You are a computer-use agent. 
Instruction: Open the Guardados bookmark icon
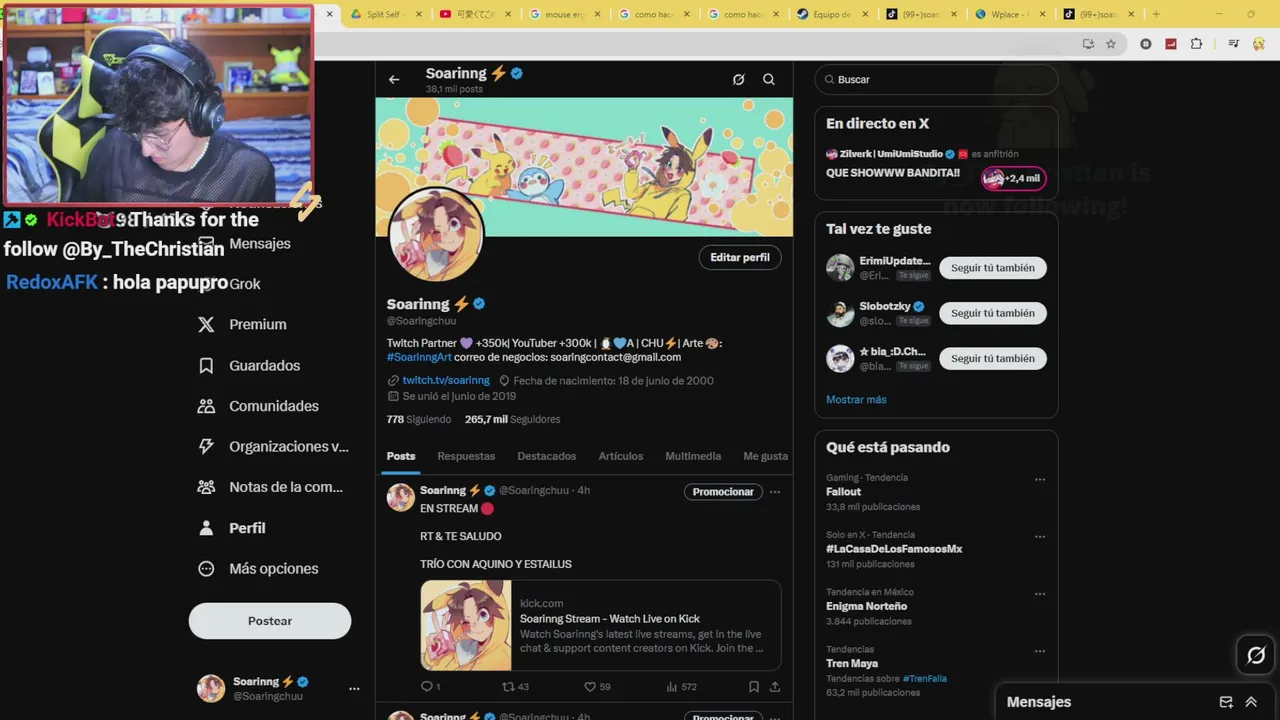pyautogui.click(x=206, y=366)
